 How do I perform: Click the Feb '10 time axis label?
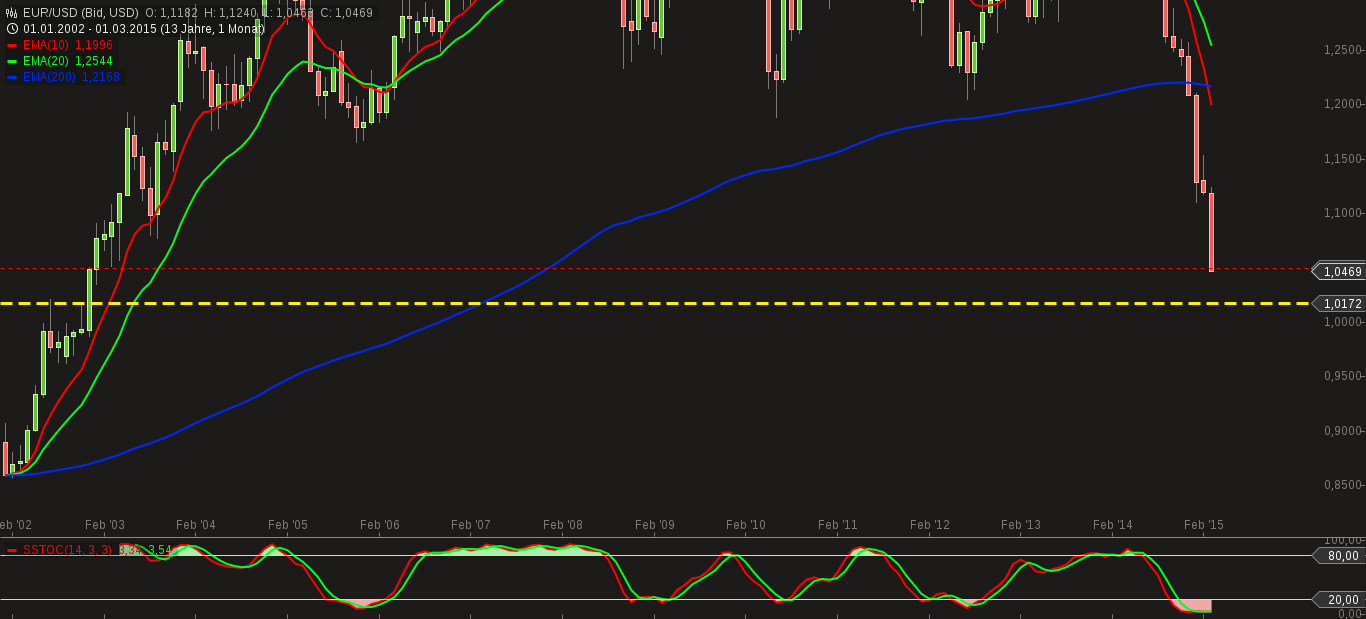pyautogui.click(x=746, y=524)
